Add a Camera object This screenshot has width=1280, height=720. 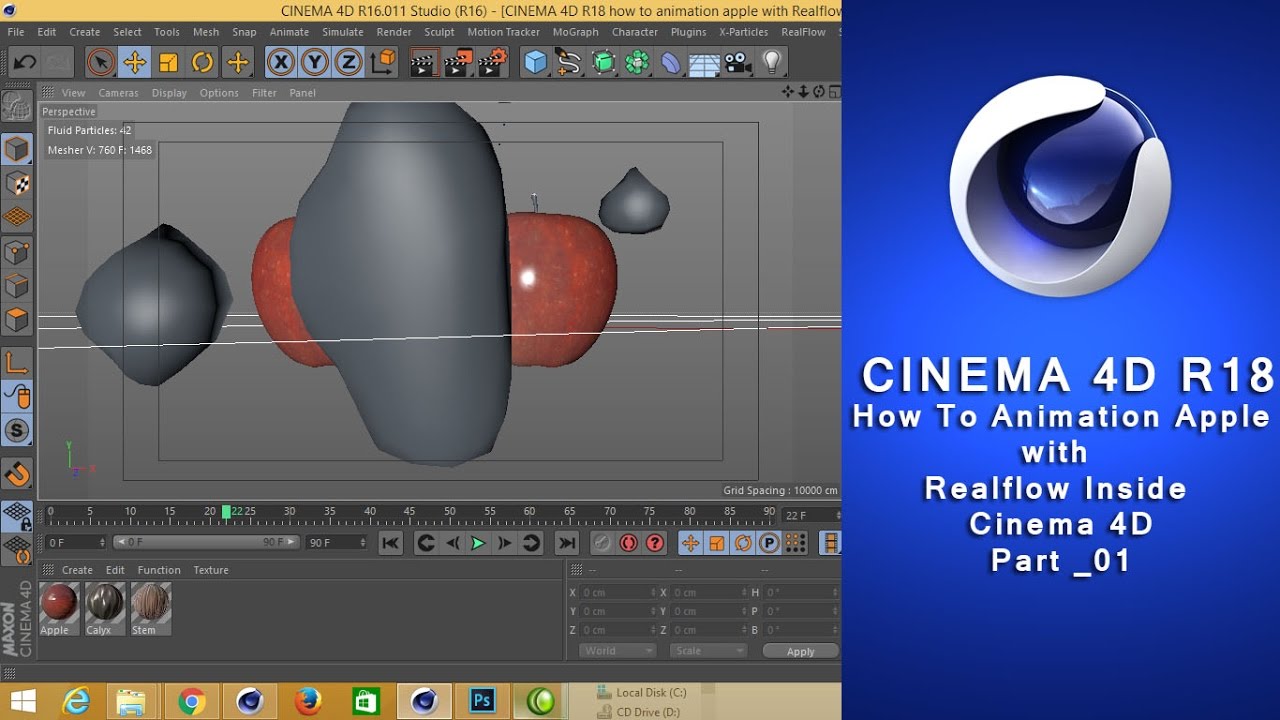pos(738,63)
